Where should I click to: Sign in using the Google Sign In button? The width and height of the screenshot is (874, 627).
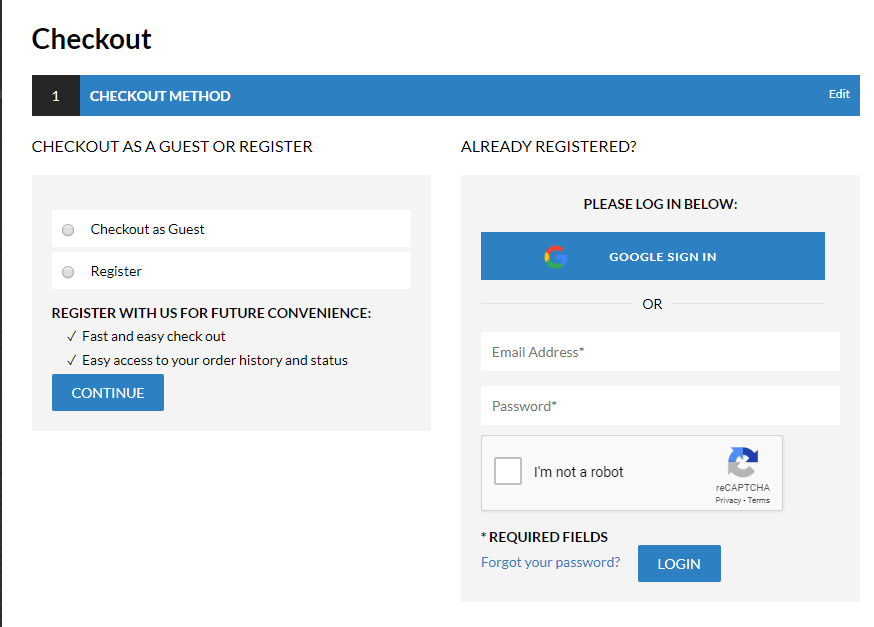click(652, 257)
